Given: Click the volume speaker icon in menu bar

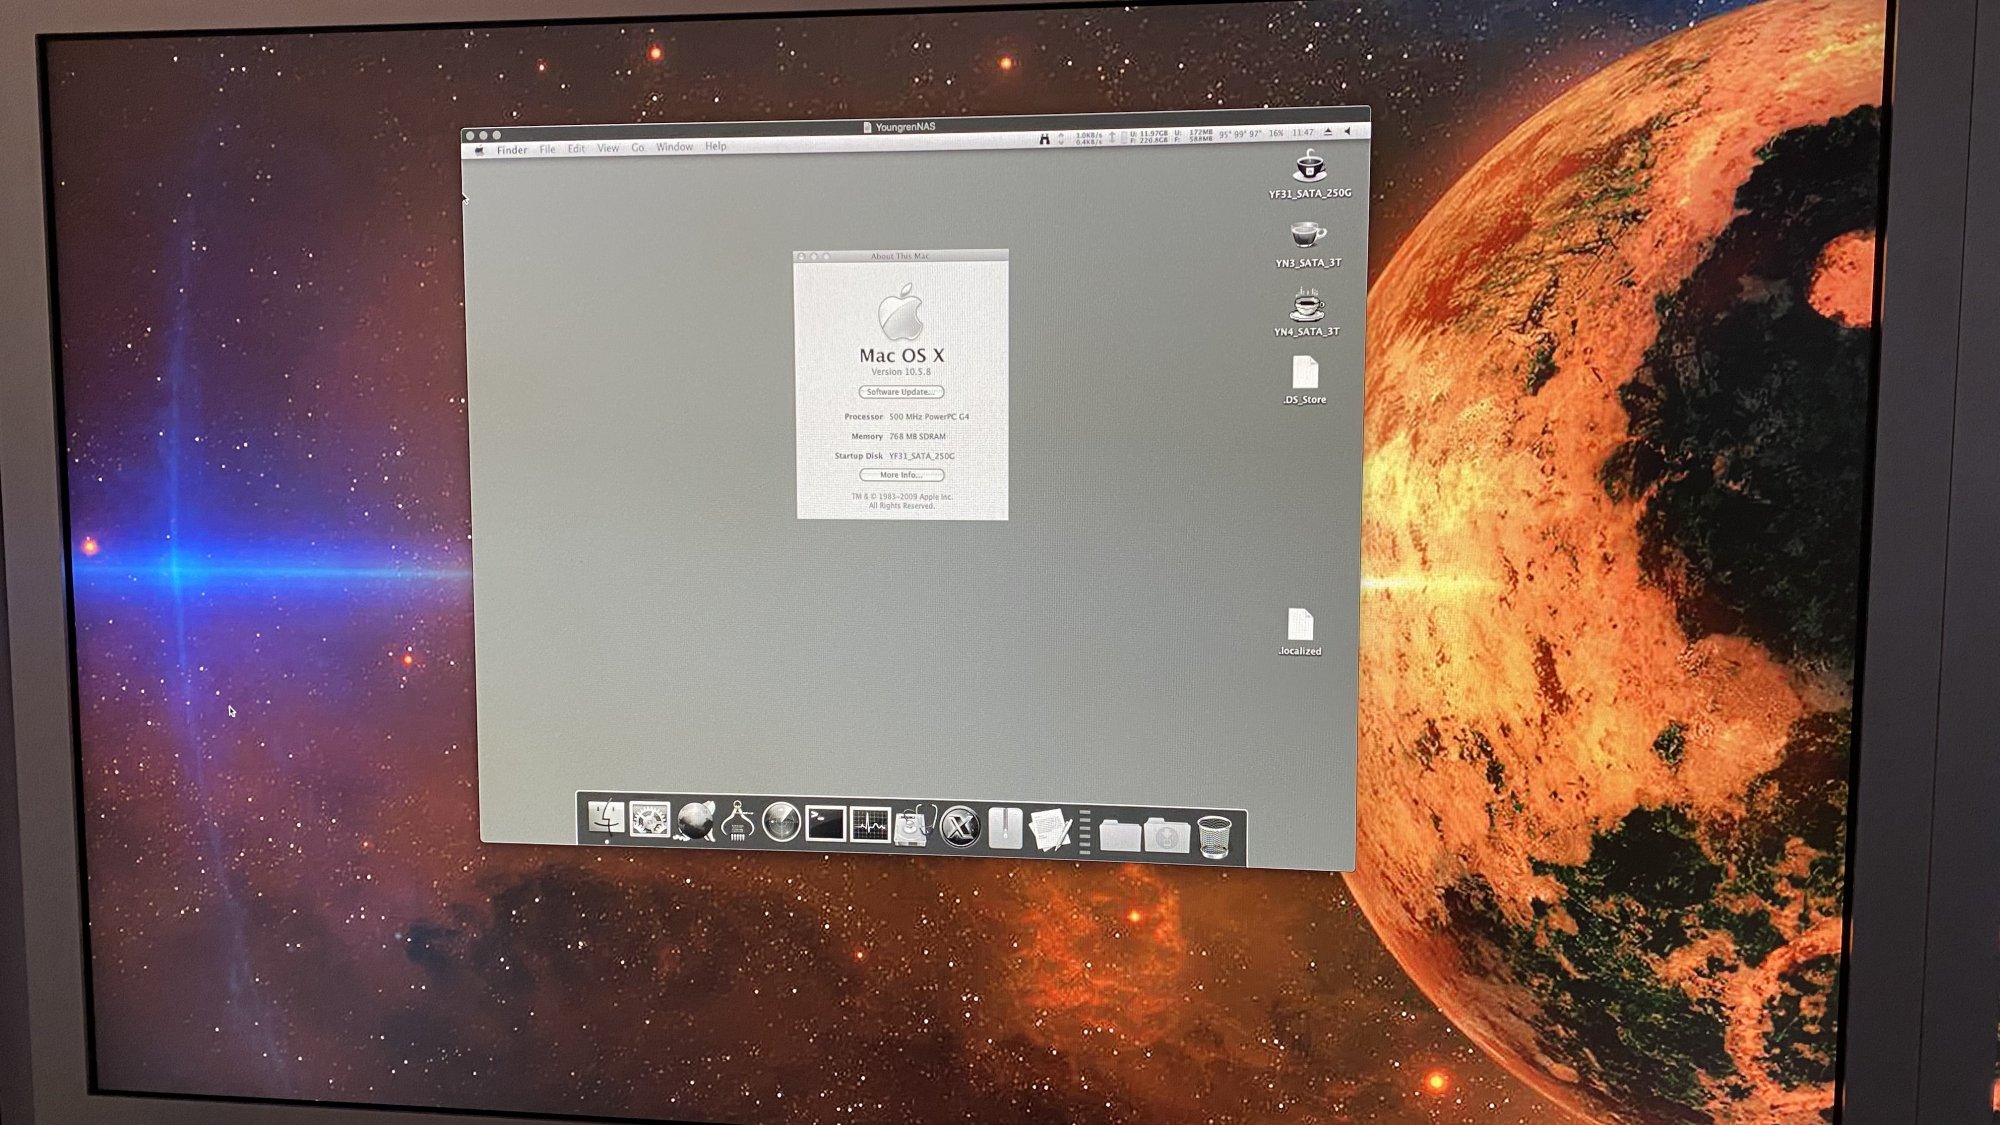Looking at the screenshot, I should pyautogui.click(x=1348, y=131).
